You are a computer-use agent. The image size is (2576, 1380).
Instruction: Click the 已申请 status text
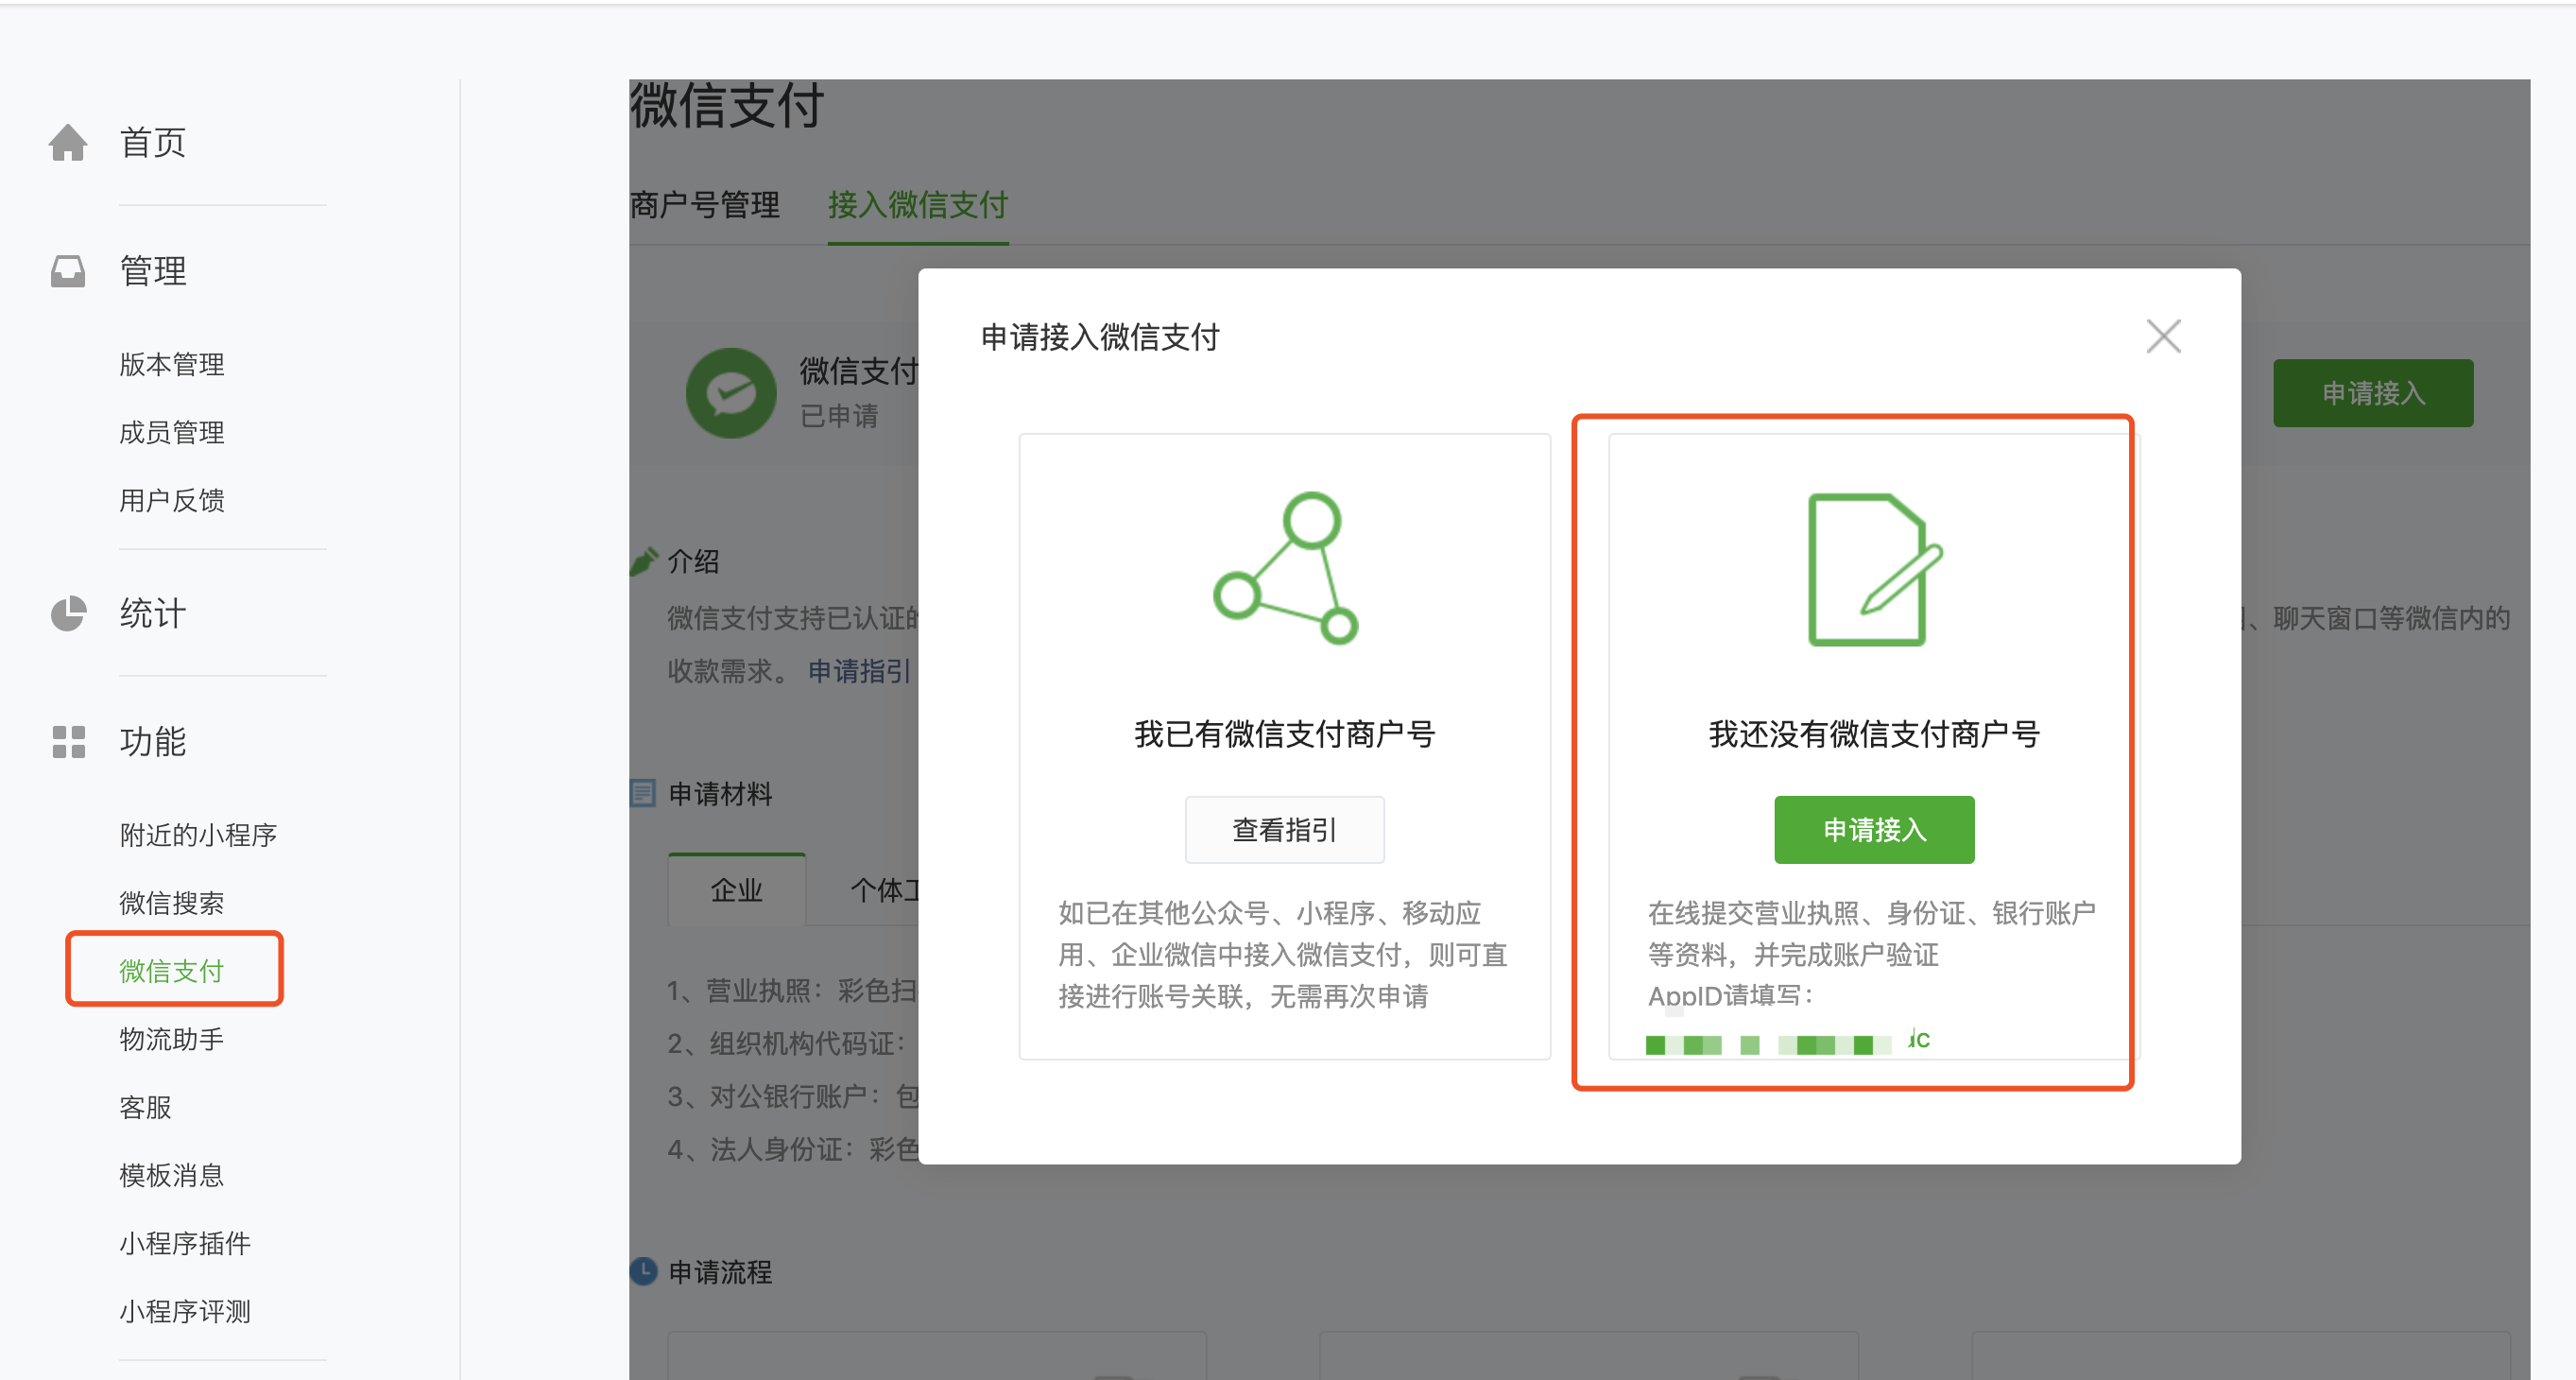tap(839, 415)
